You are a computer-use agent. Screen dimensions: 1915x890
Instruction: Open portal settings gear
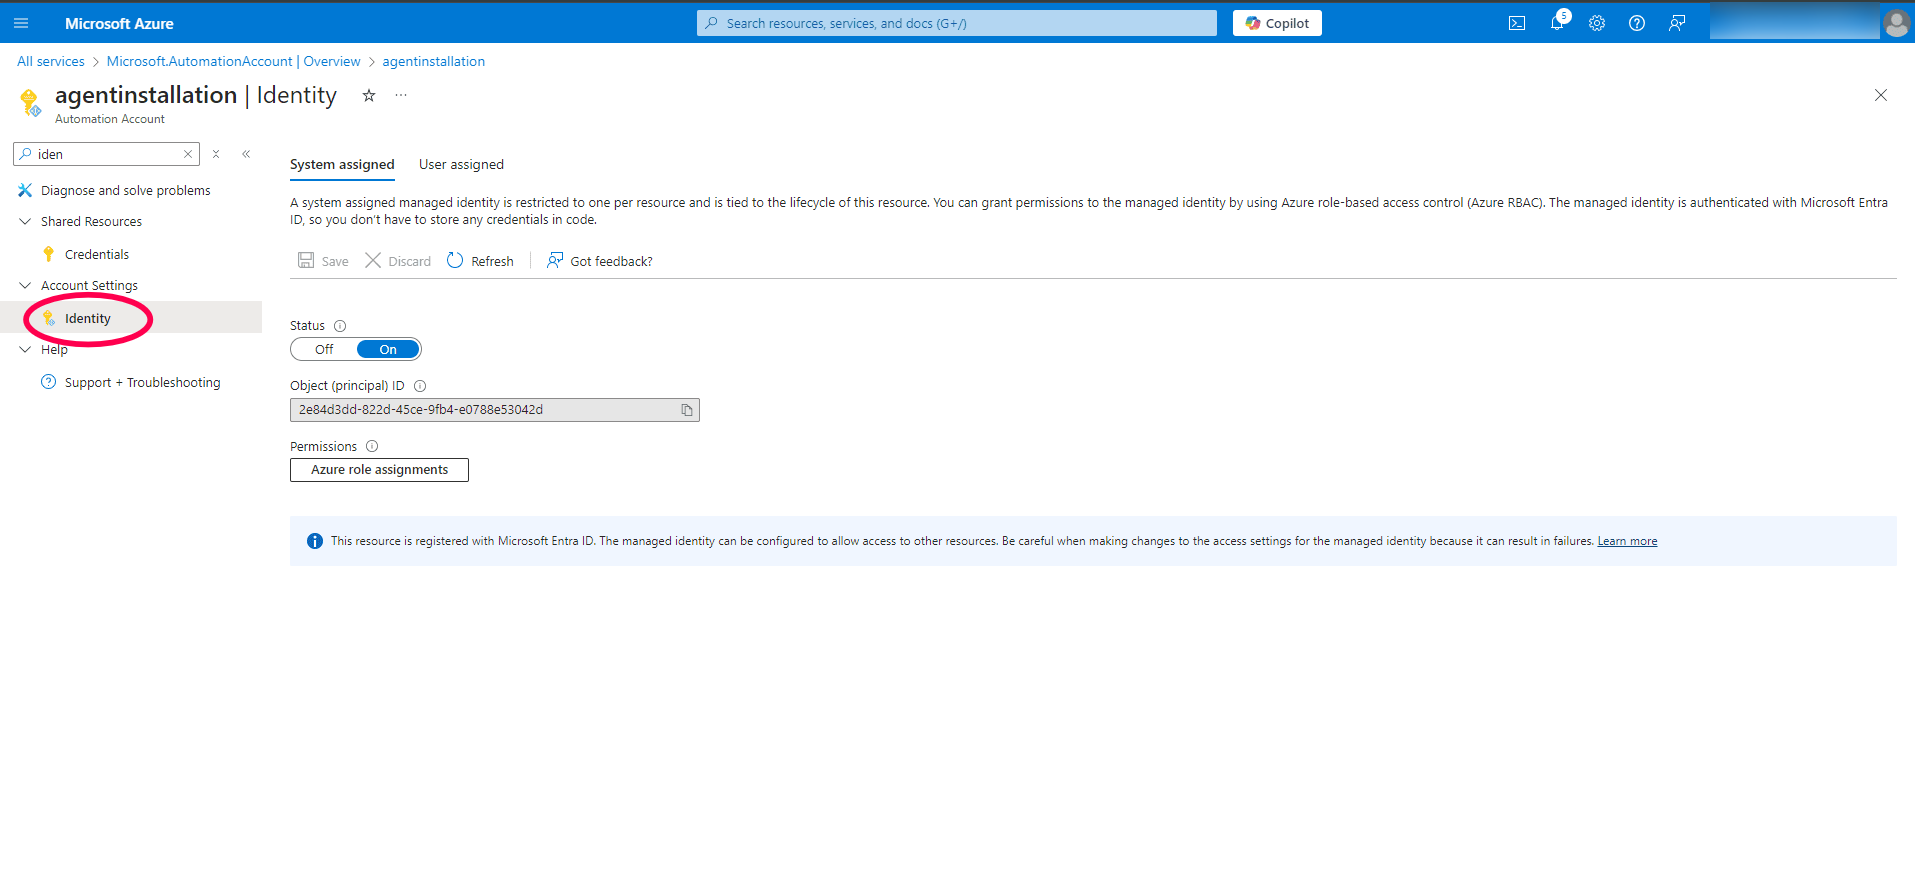[x=1597, y=23]
